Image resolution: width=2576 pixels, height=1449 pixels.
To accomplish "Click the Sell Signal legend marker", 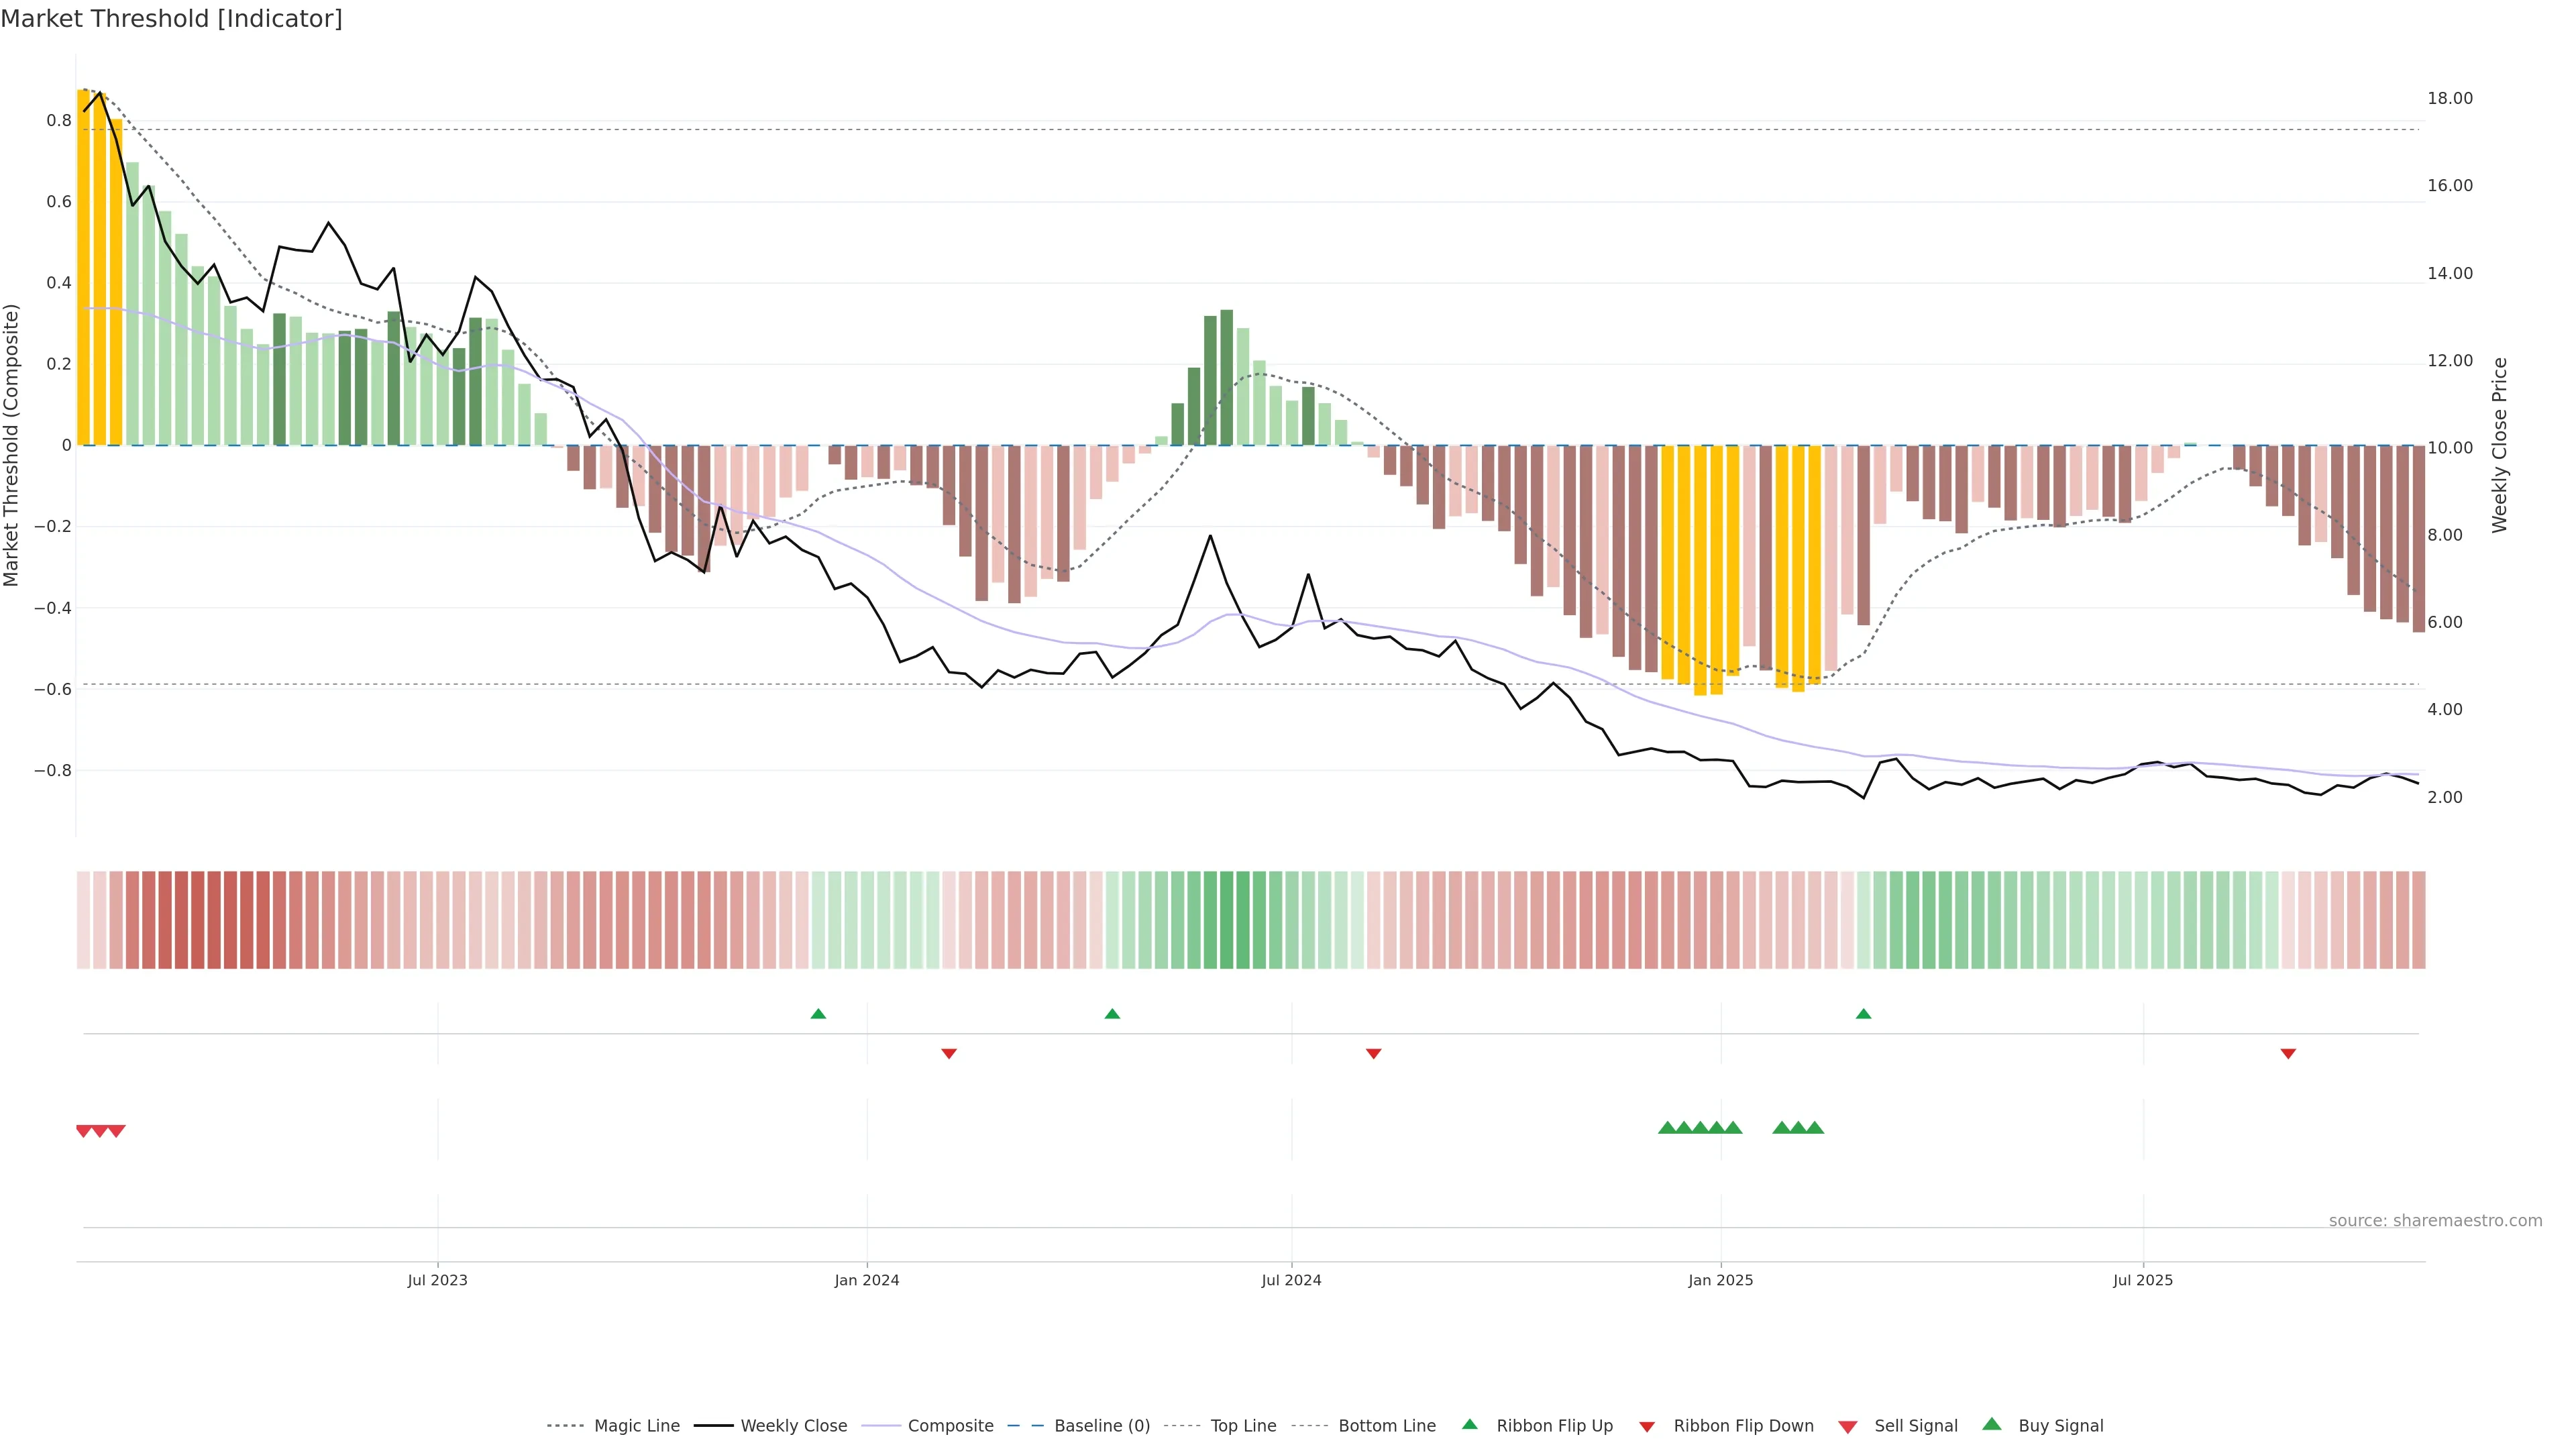I will pos(1848,1427).
